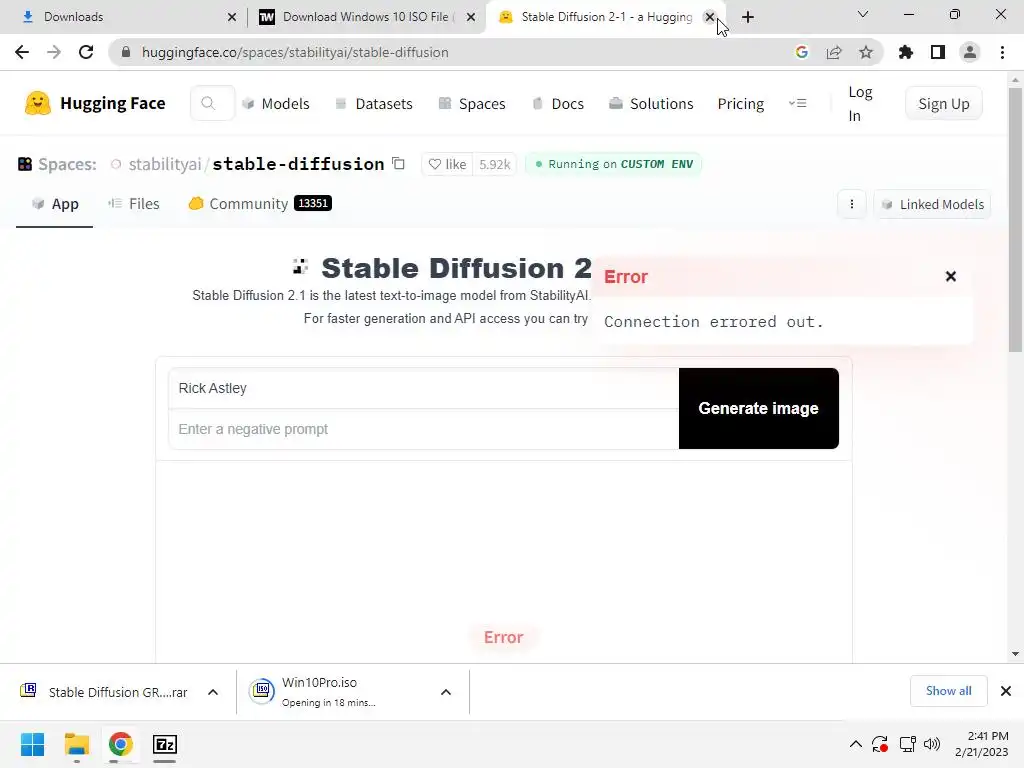Click the browser forward arrow
Viewport: 1024px width, 768px height.
(x=54, y=52)
